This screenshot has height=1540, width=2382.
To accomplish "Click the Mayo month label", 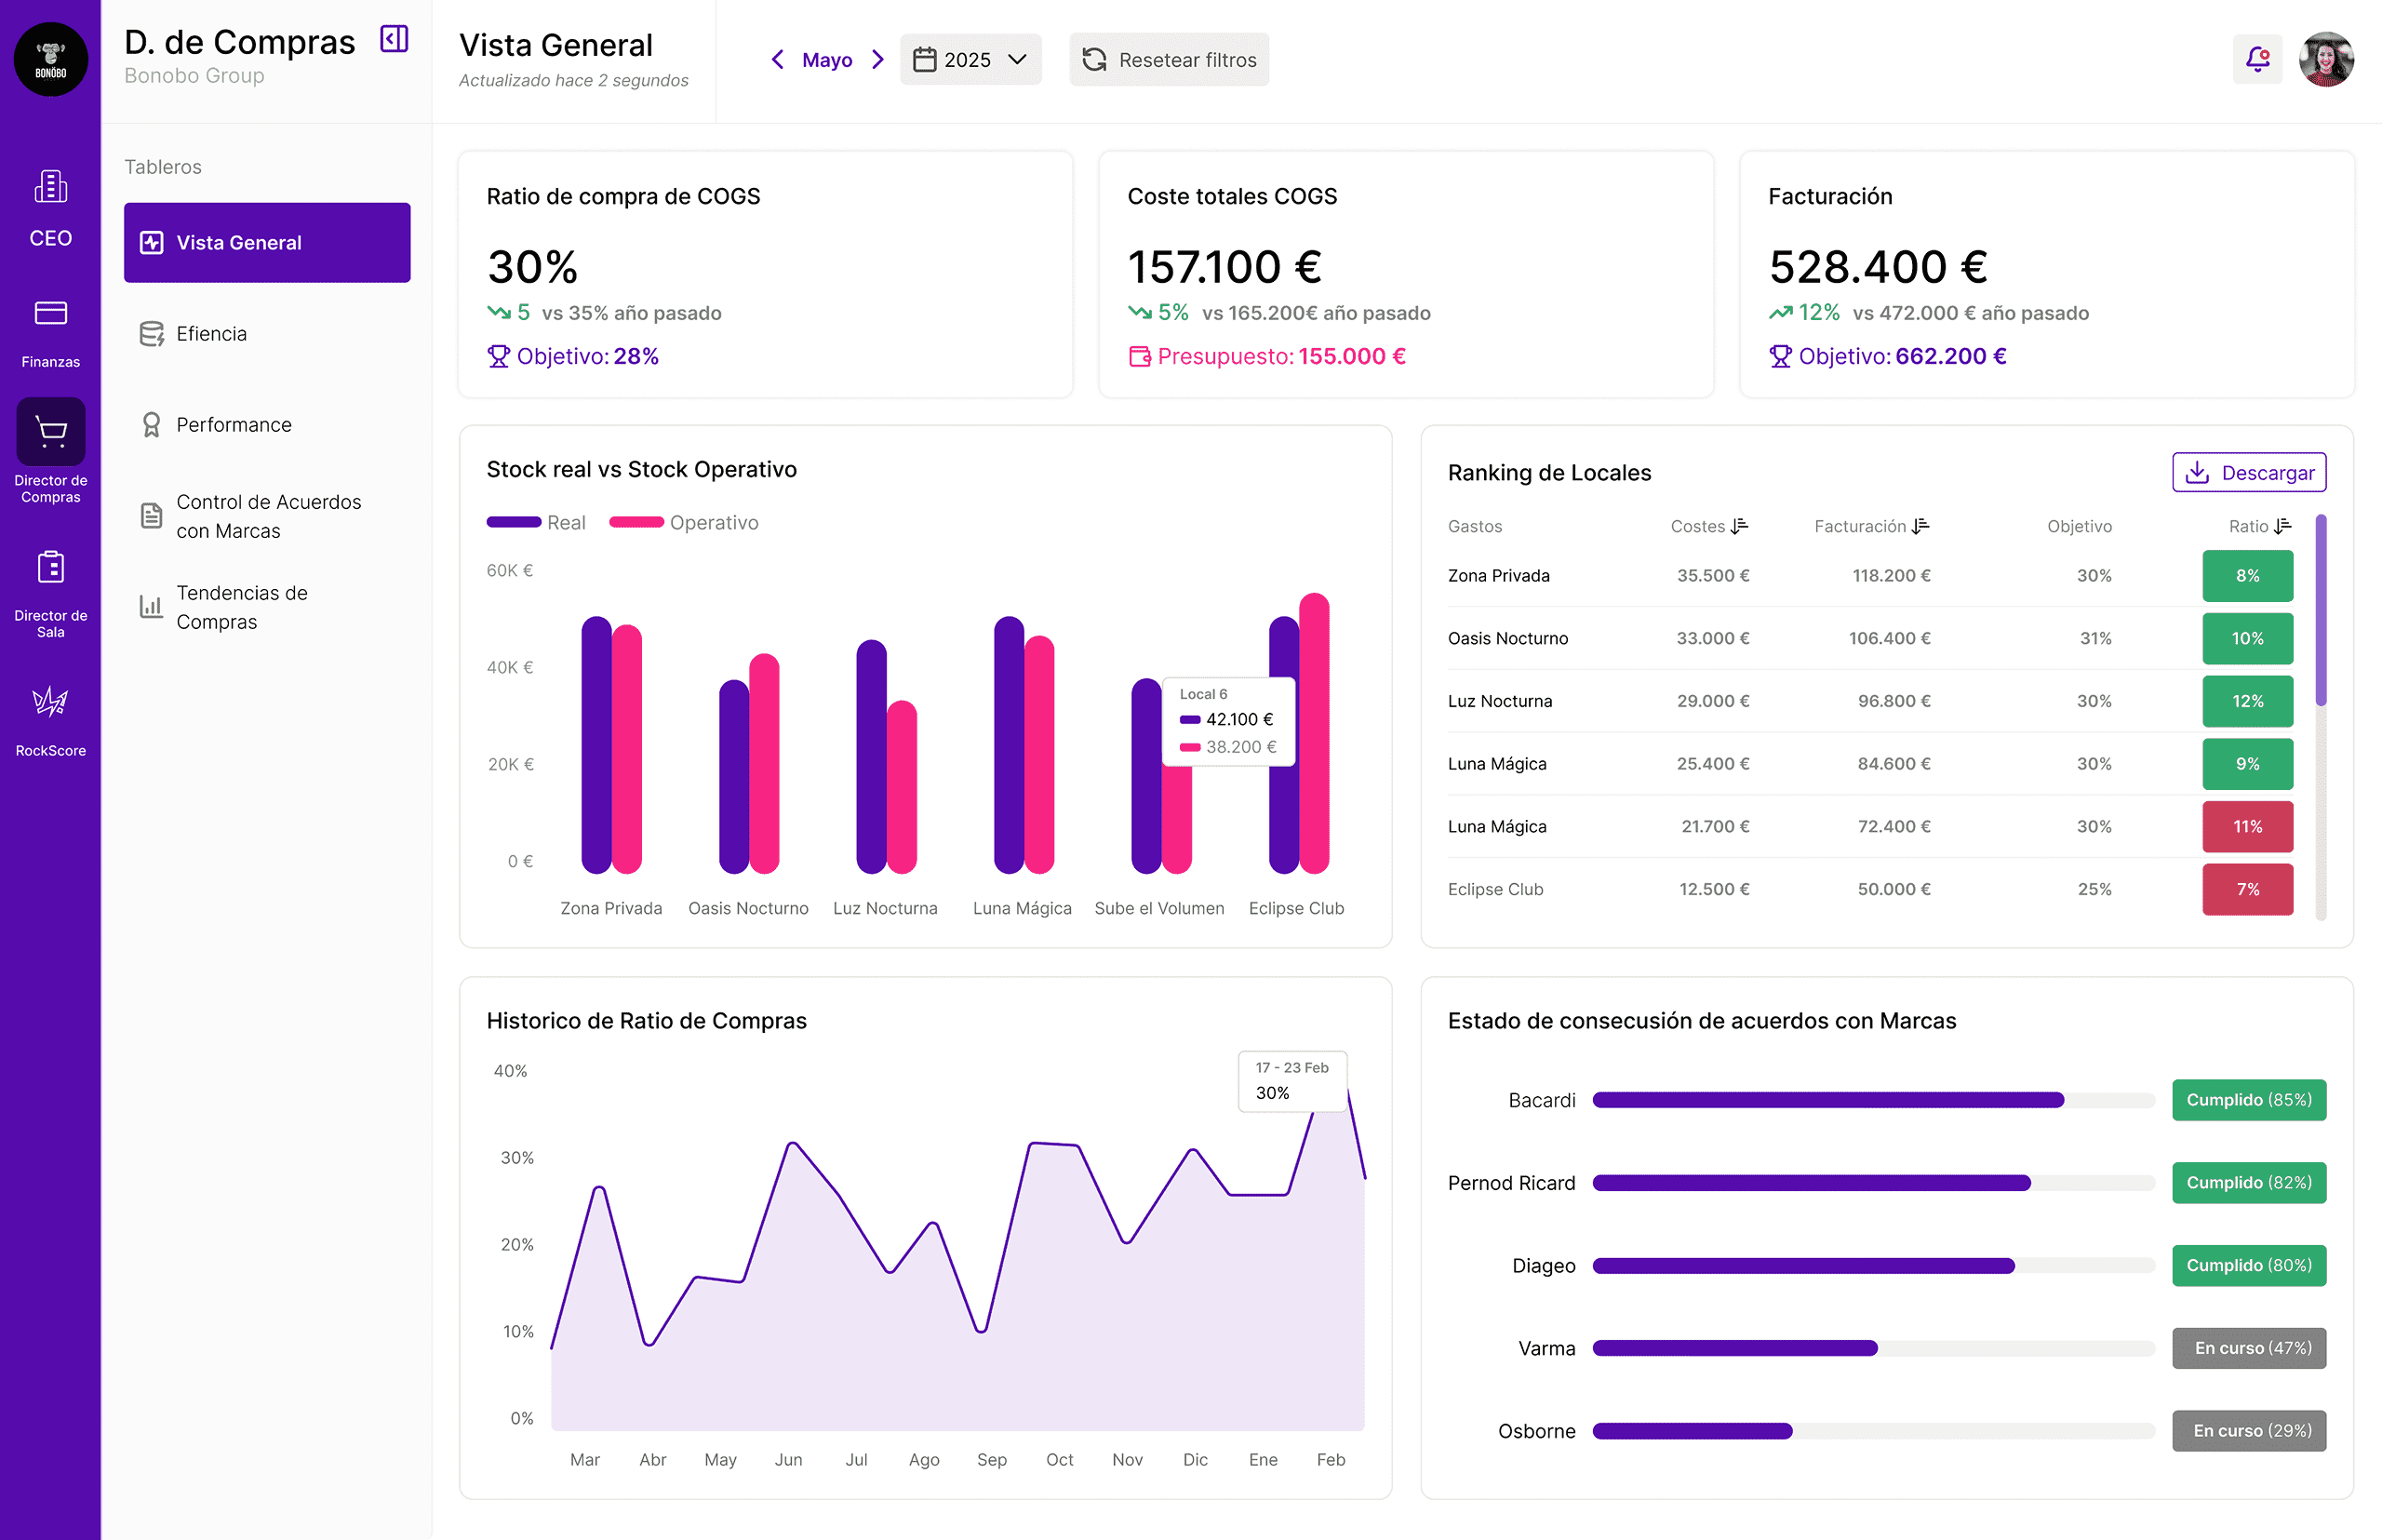I will (x=827, y=60).
